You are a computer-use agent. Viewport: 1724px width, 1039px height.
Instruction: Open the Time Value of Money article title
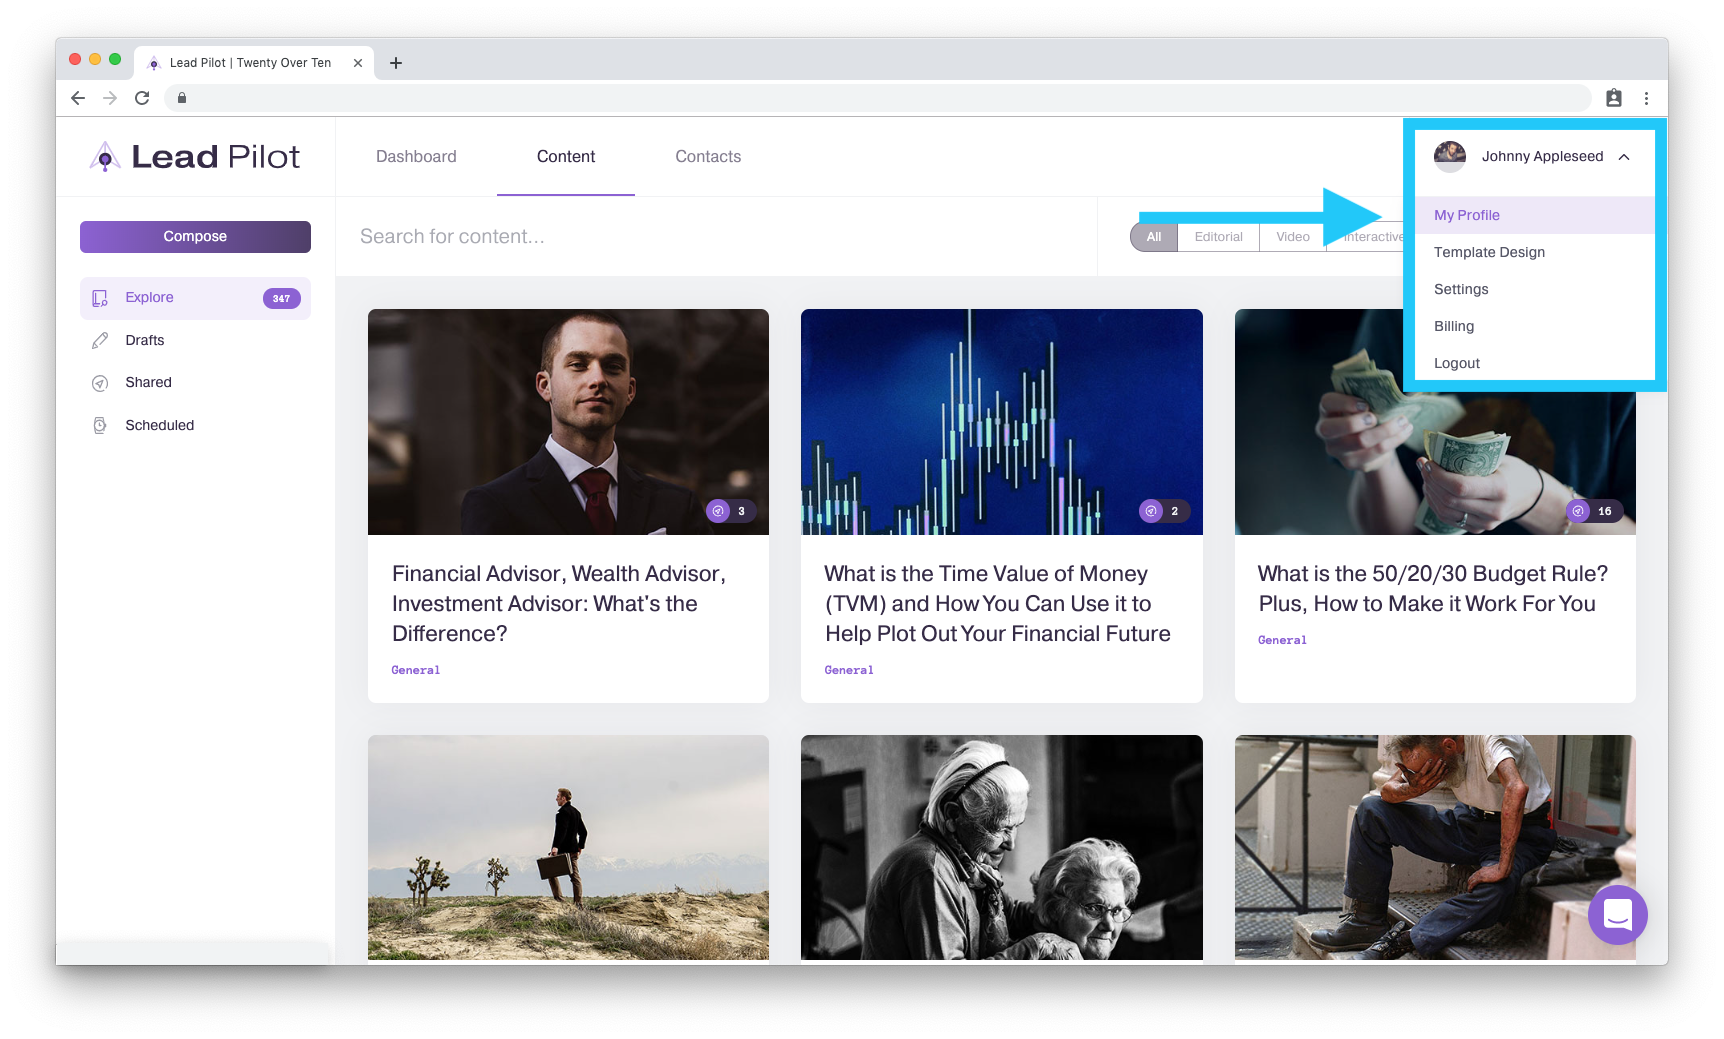998,604
